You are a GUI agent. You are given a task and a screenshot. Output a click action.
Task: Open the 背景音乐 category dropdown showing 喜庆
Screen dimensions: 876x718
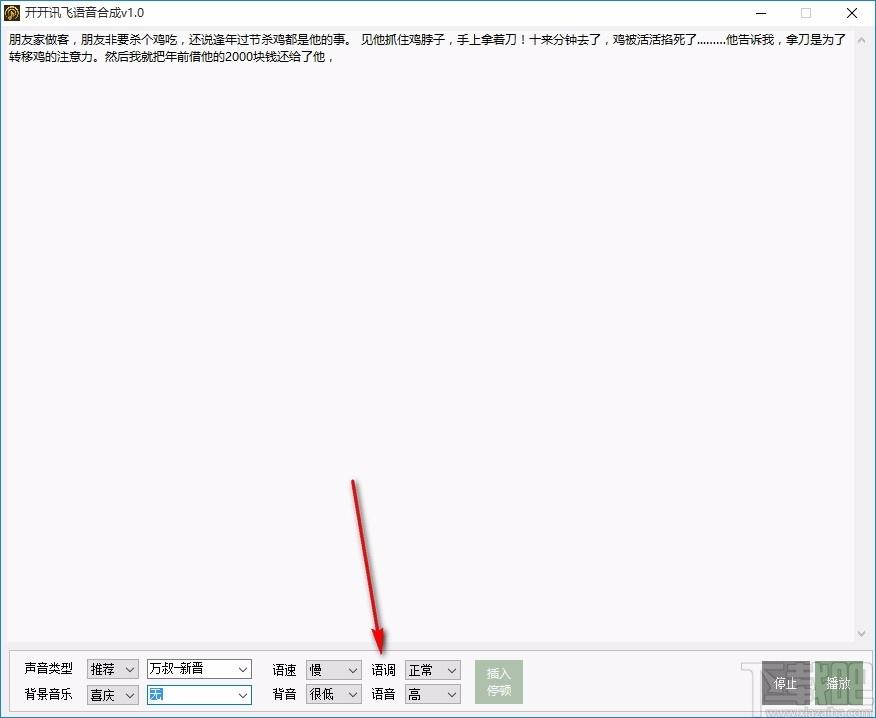[113, 695]
